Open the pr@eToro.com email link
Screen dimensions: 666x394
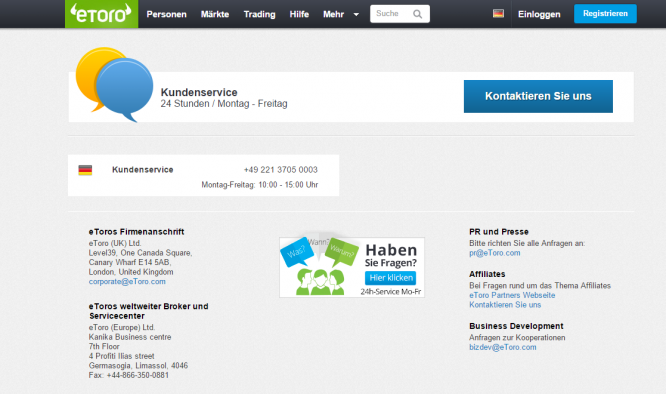coord(494,253)
